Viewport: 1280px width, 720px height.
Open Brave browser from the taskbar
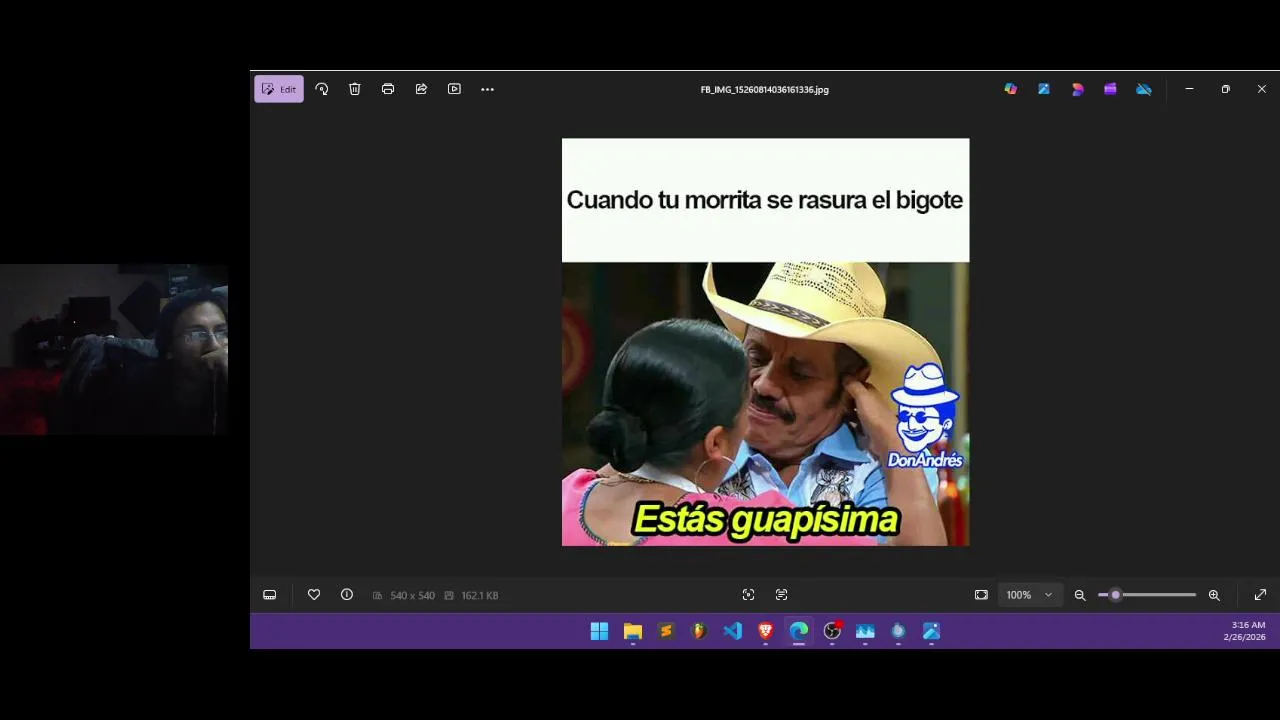coord(765,631)
